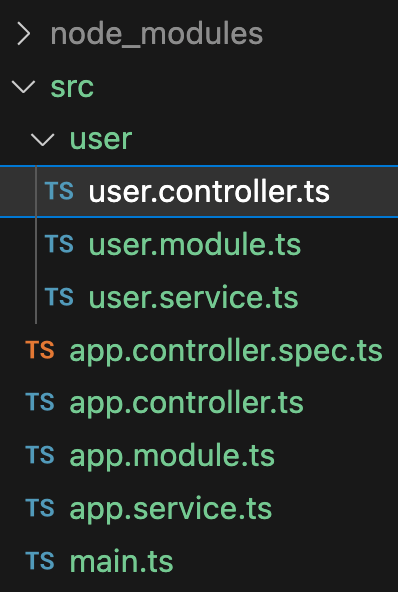Click the TS icon next to user.module.ts

(x=59, y=244)
